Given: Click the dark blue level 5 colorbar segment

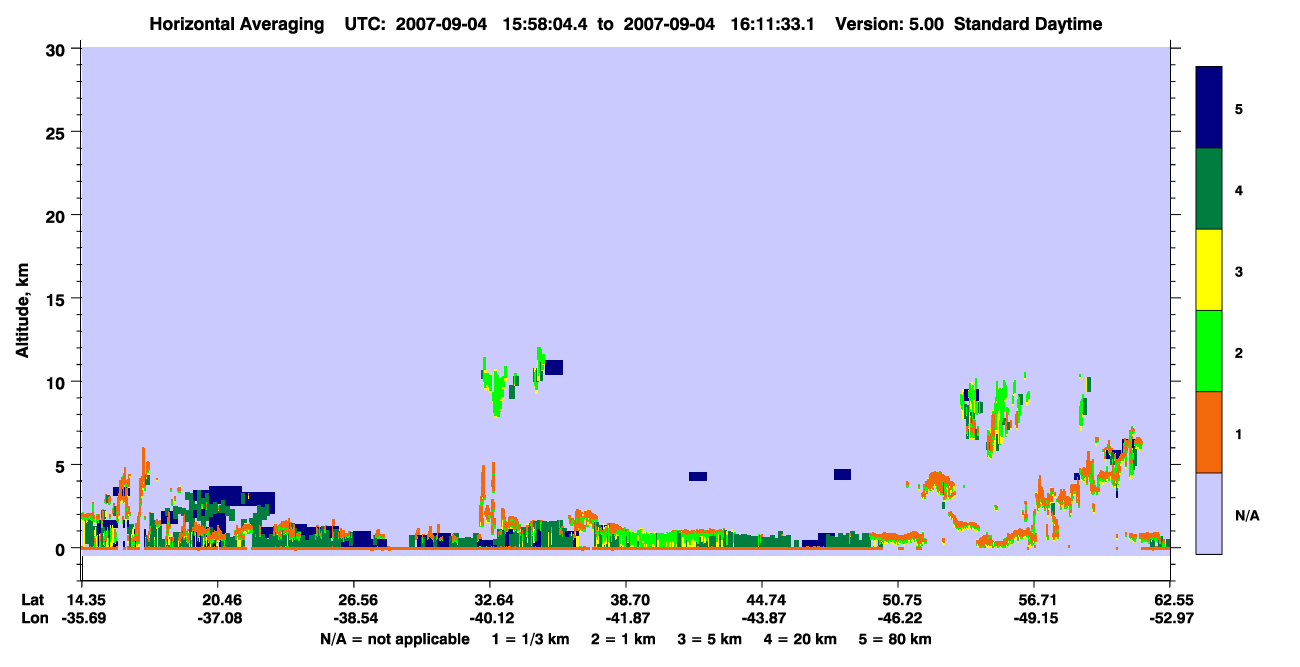Looking at the screenshot, I should pyautogui.click(x=1209, y=108).
